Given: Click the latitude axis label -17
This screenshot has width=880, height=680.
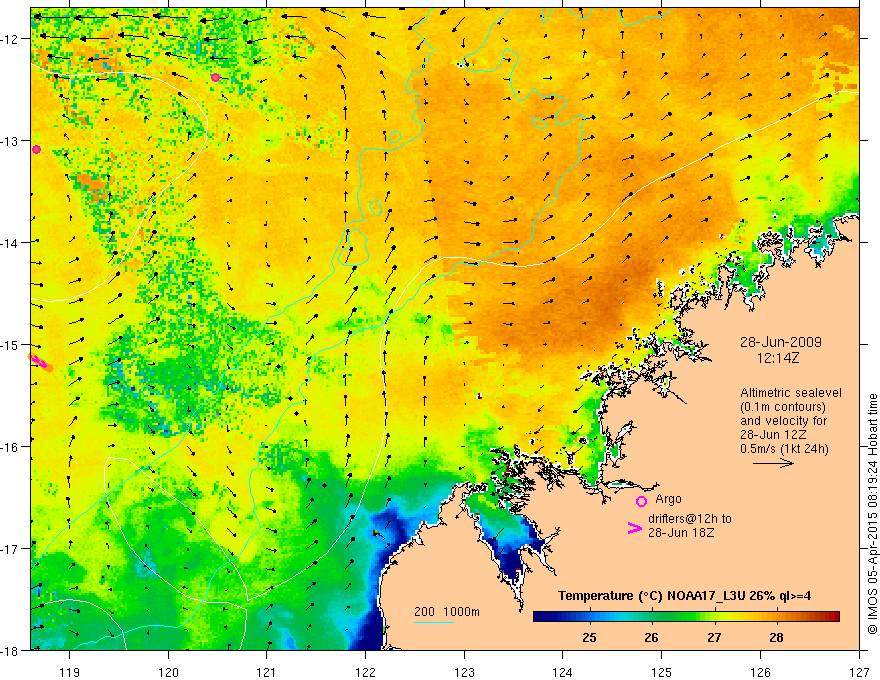Looking at the screenshot, I should [x=11, y=549].
